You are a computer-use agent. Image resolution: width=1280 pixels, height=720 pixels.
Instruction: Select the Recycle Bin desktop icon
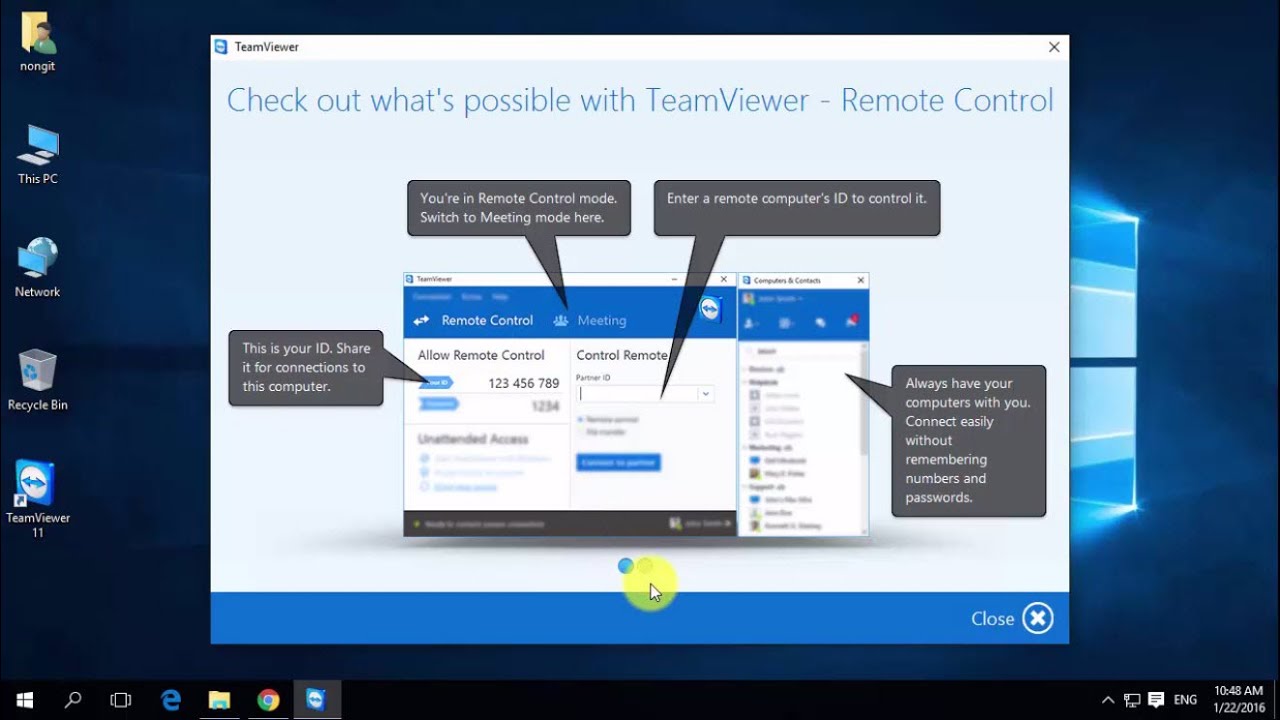(x=37, y=380)
